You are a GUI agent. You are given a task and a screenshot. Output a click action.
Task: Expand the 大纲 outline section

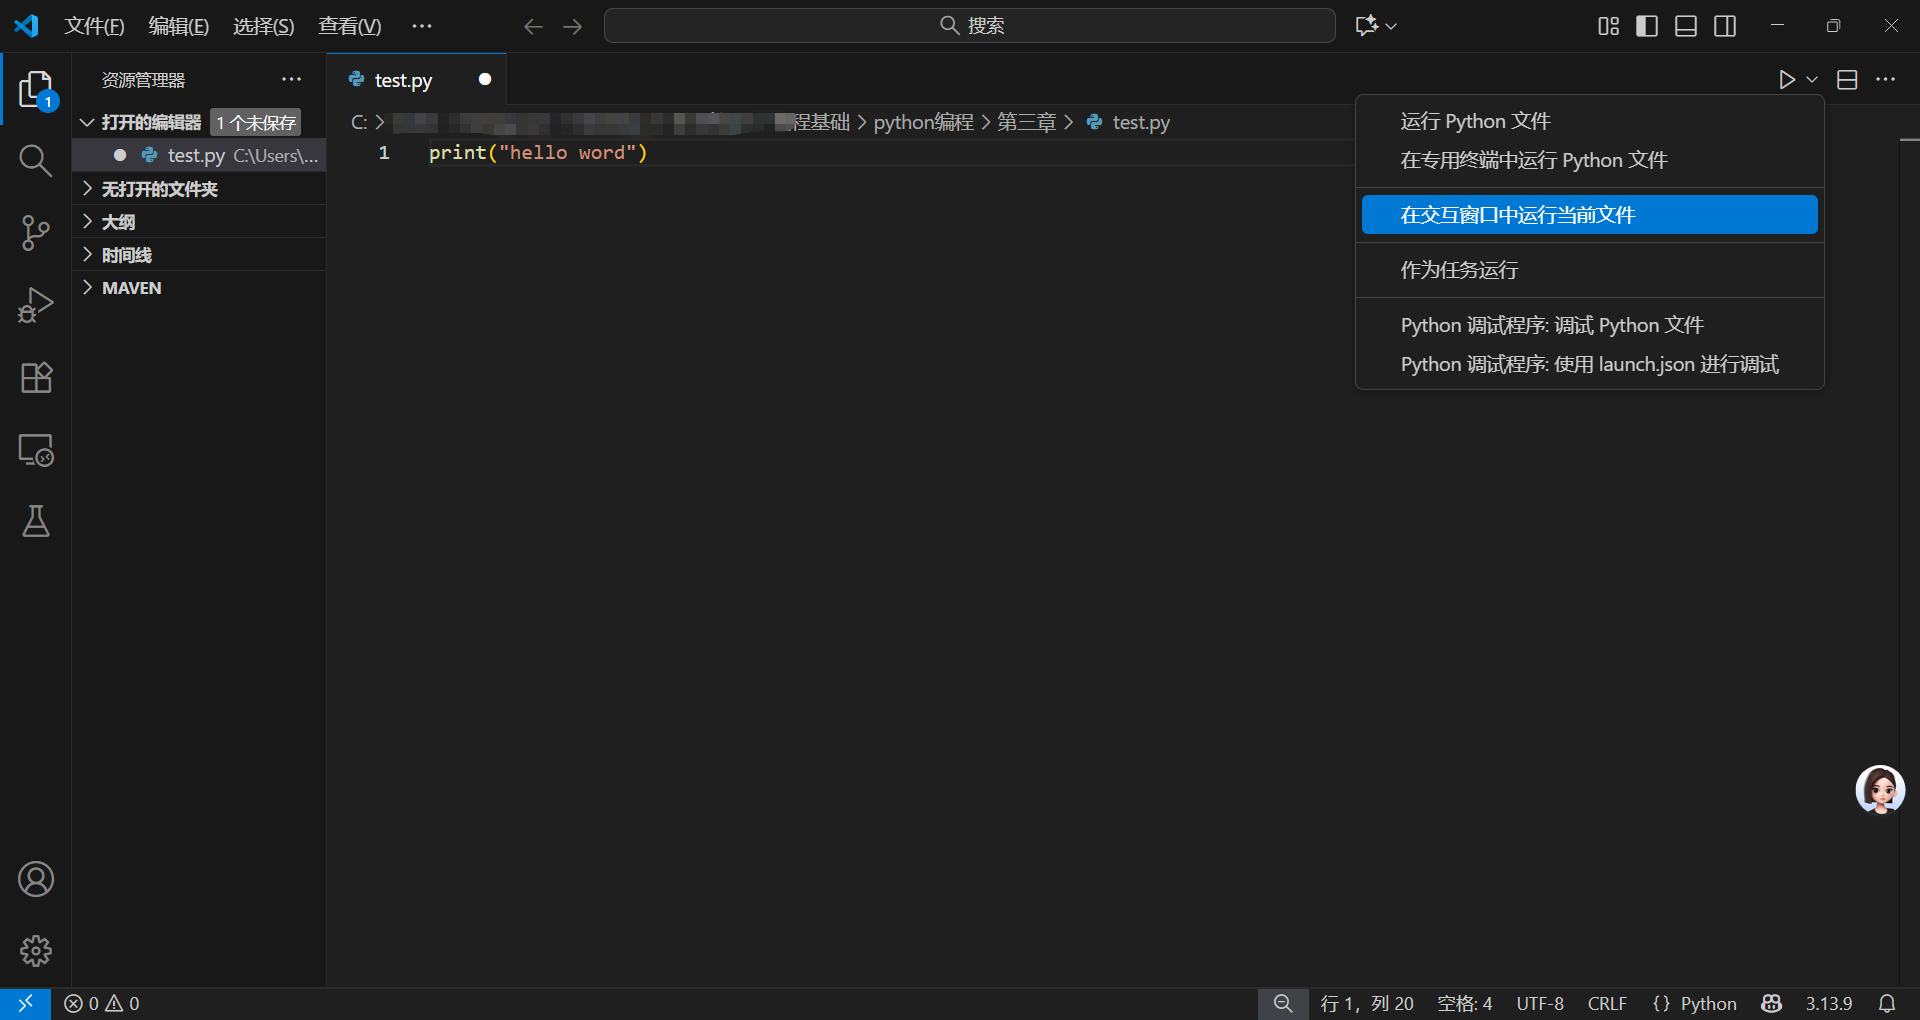coord(118,222)
